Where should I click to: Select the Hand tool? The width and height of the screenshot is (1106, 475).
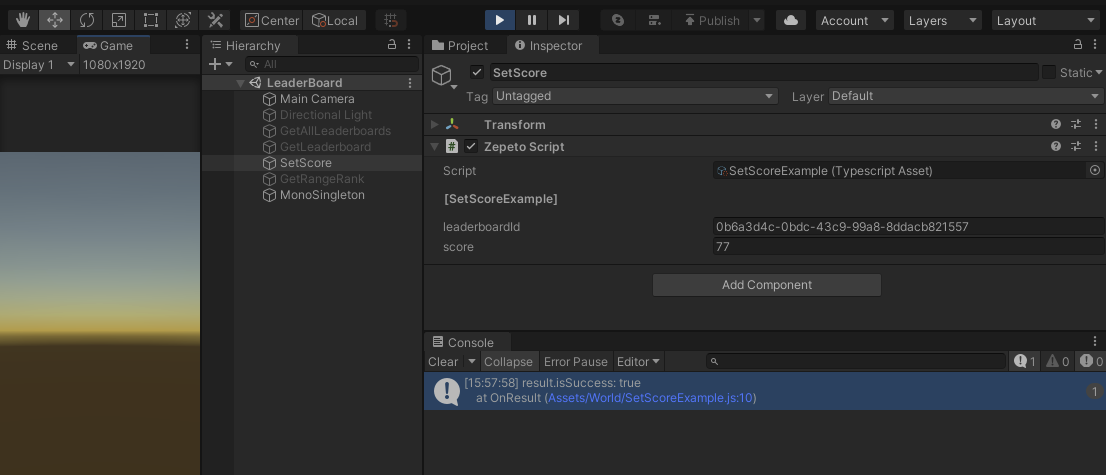tap(23, 20)
